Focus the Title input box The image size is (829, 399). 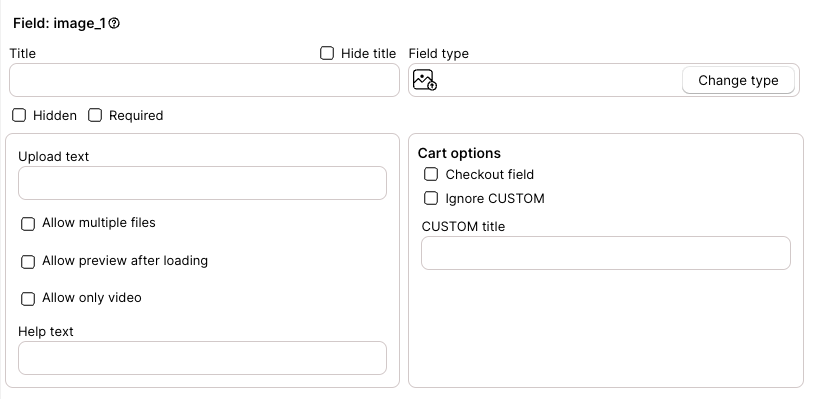[204, 80]
